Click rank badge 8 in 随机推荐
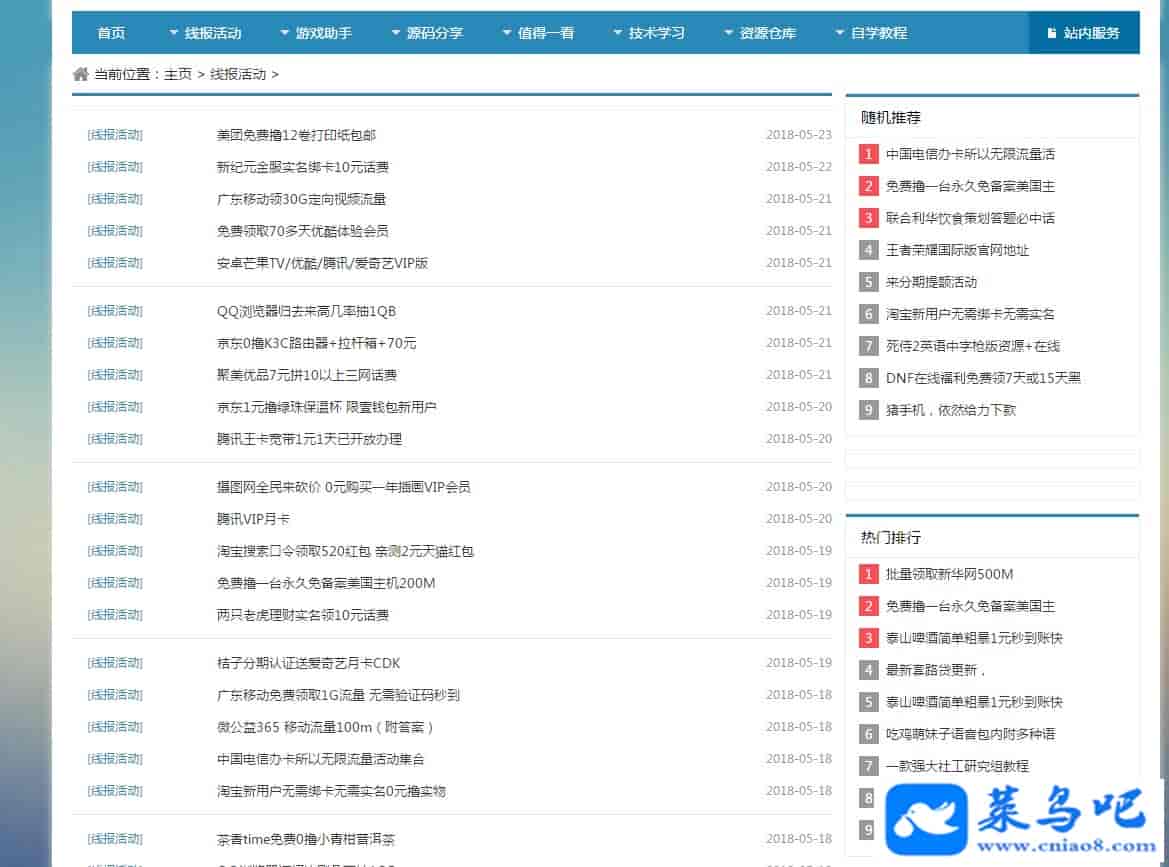 coord(868,378)
